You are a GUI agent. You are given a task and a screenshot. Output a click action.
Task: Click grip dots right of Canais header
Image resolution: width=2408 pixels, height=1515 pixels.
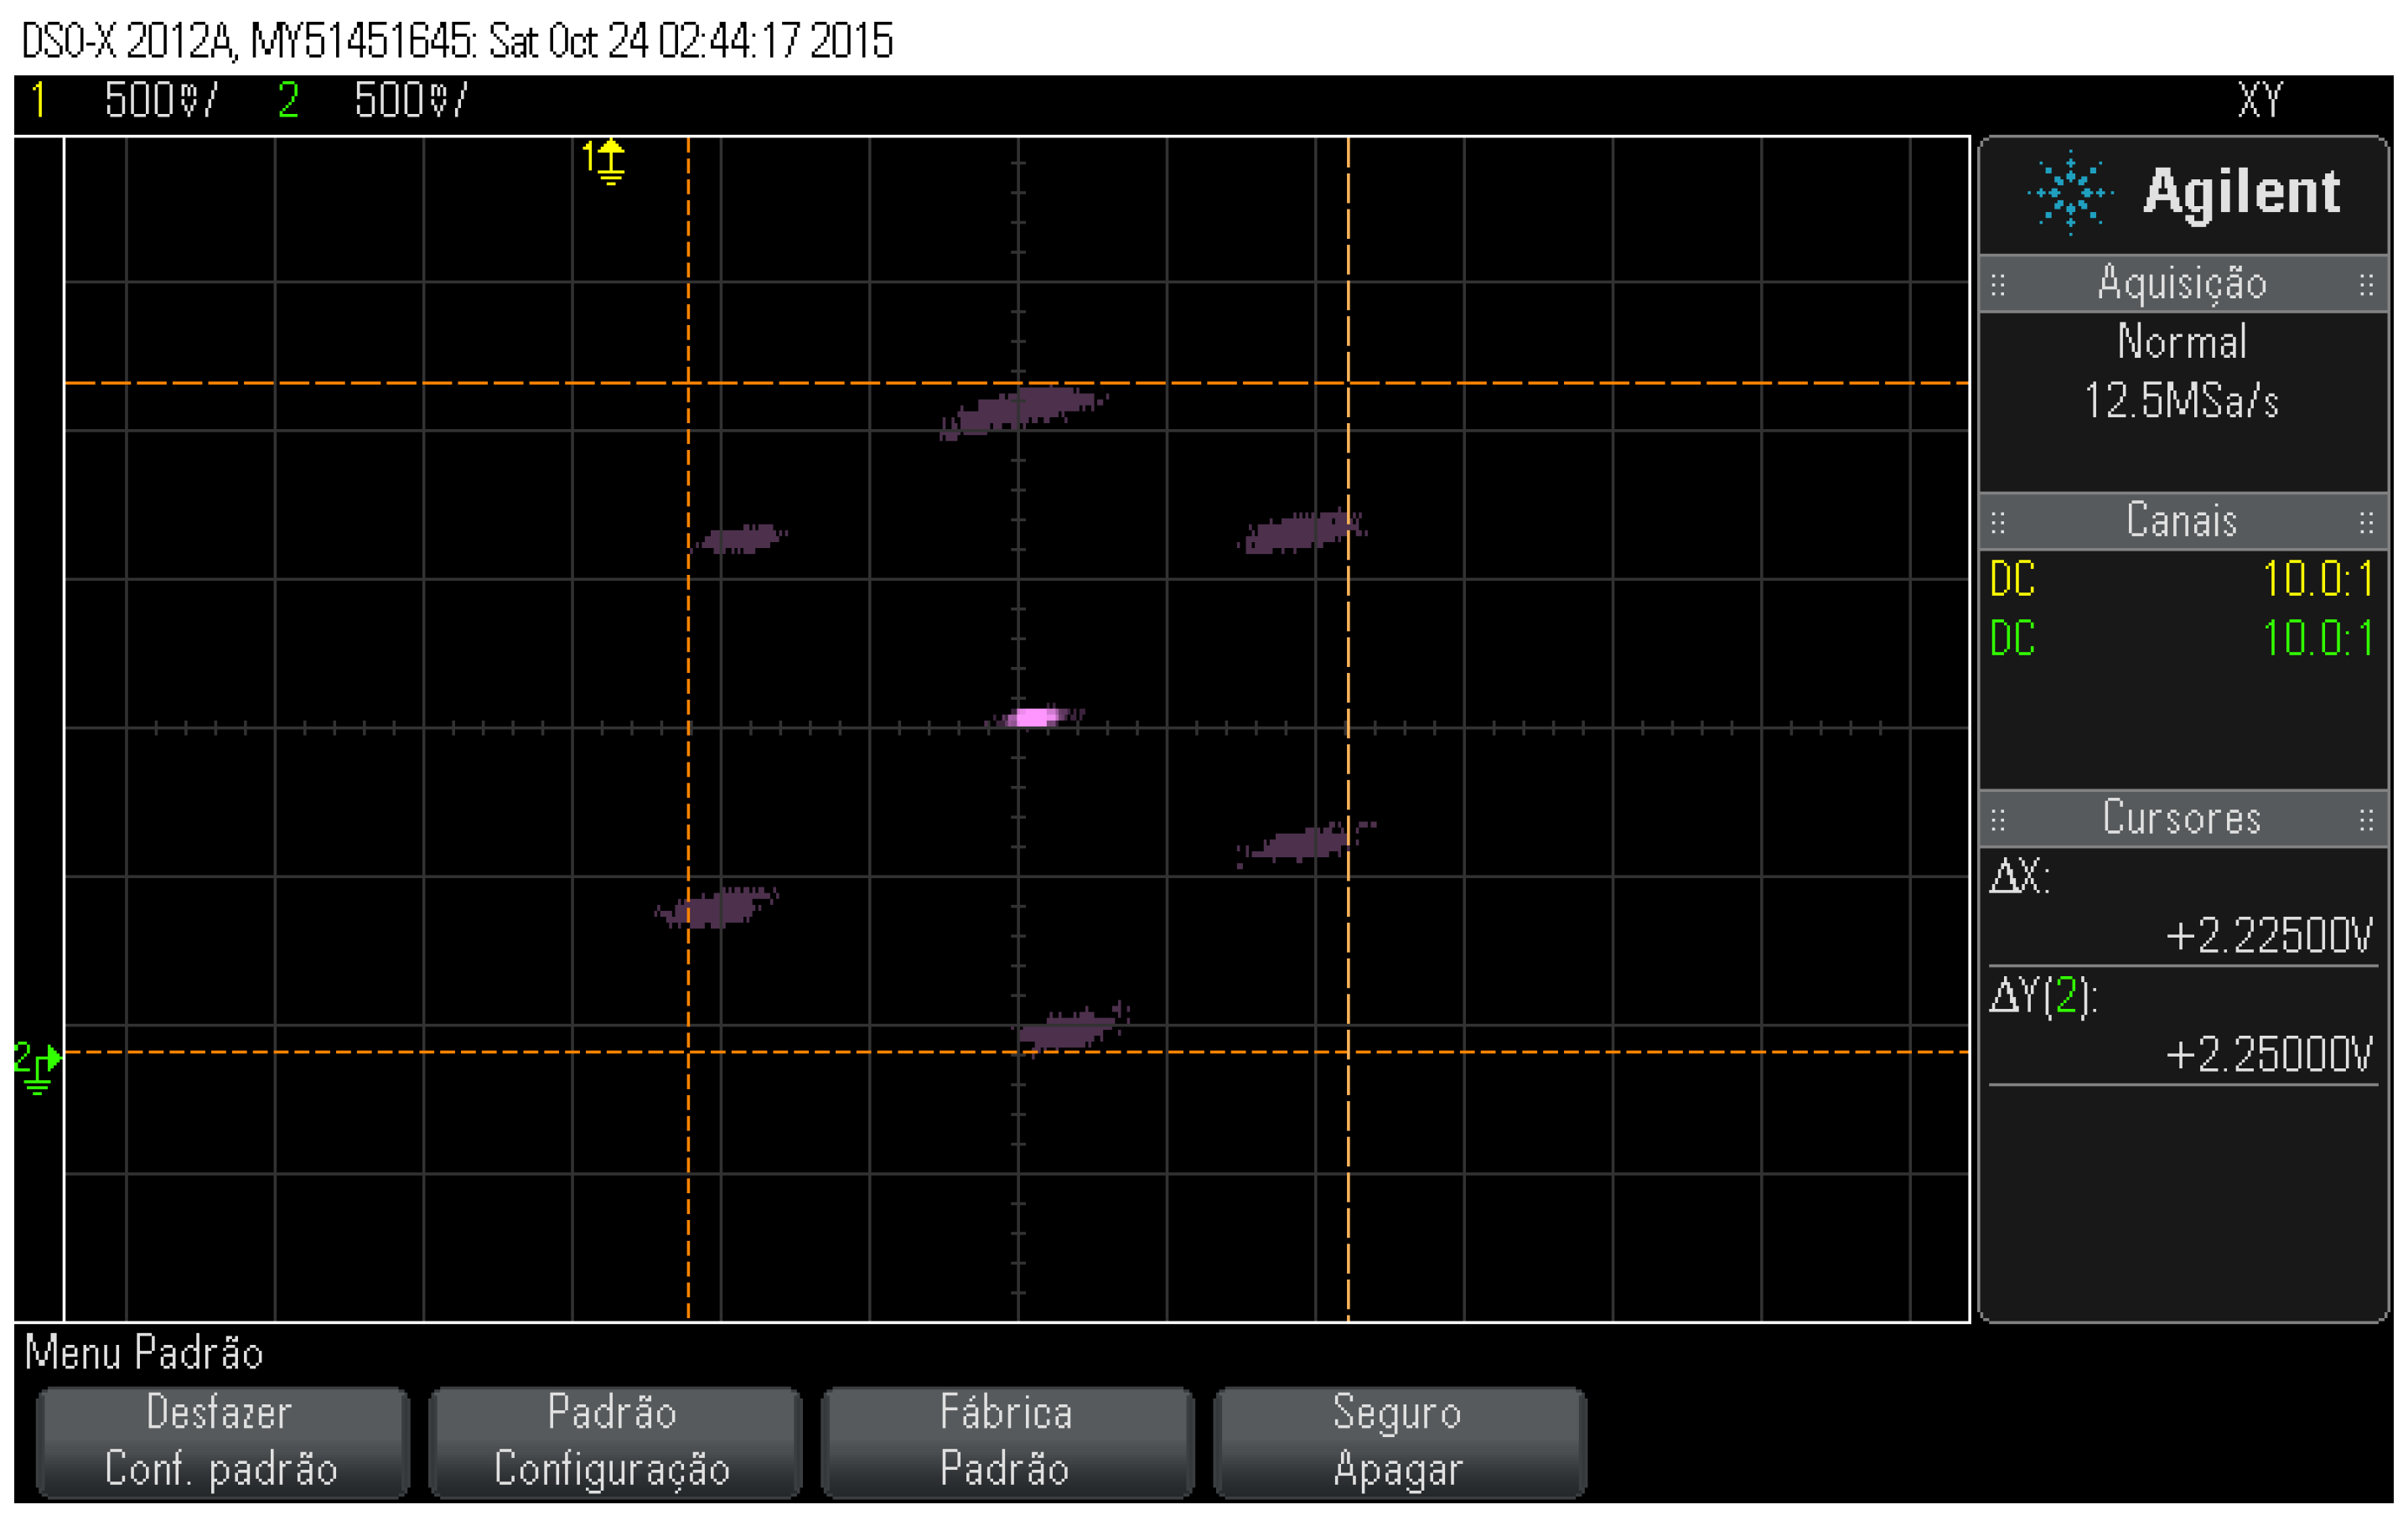pos(2365,522)
